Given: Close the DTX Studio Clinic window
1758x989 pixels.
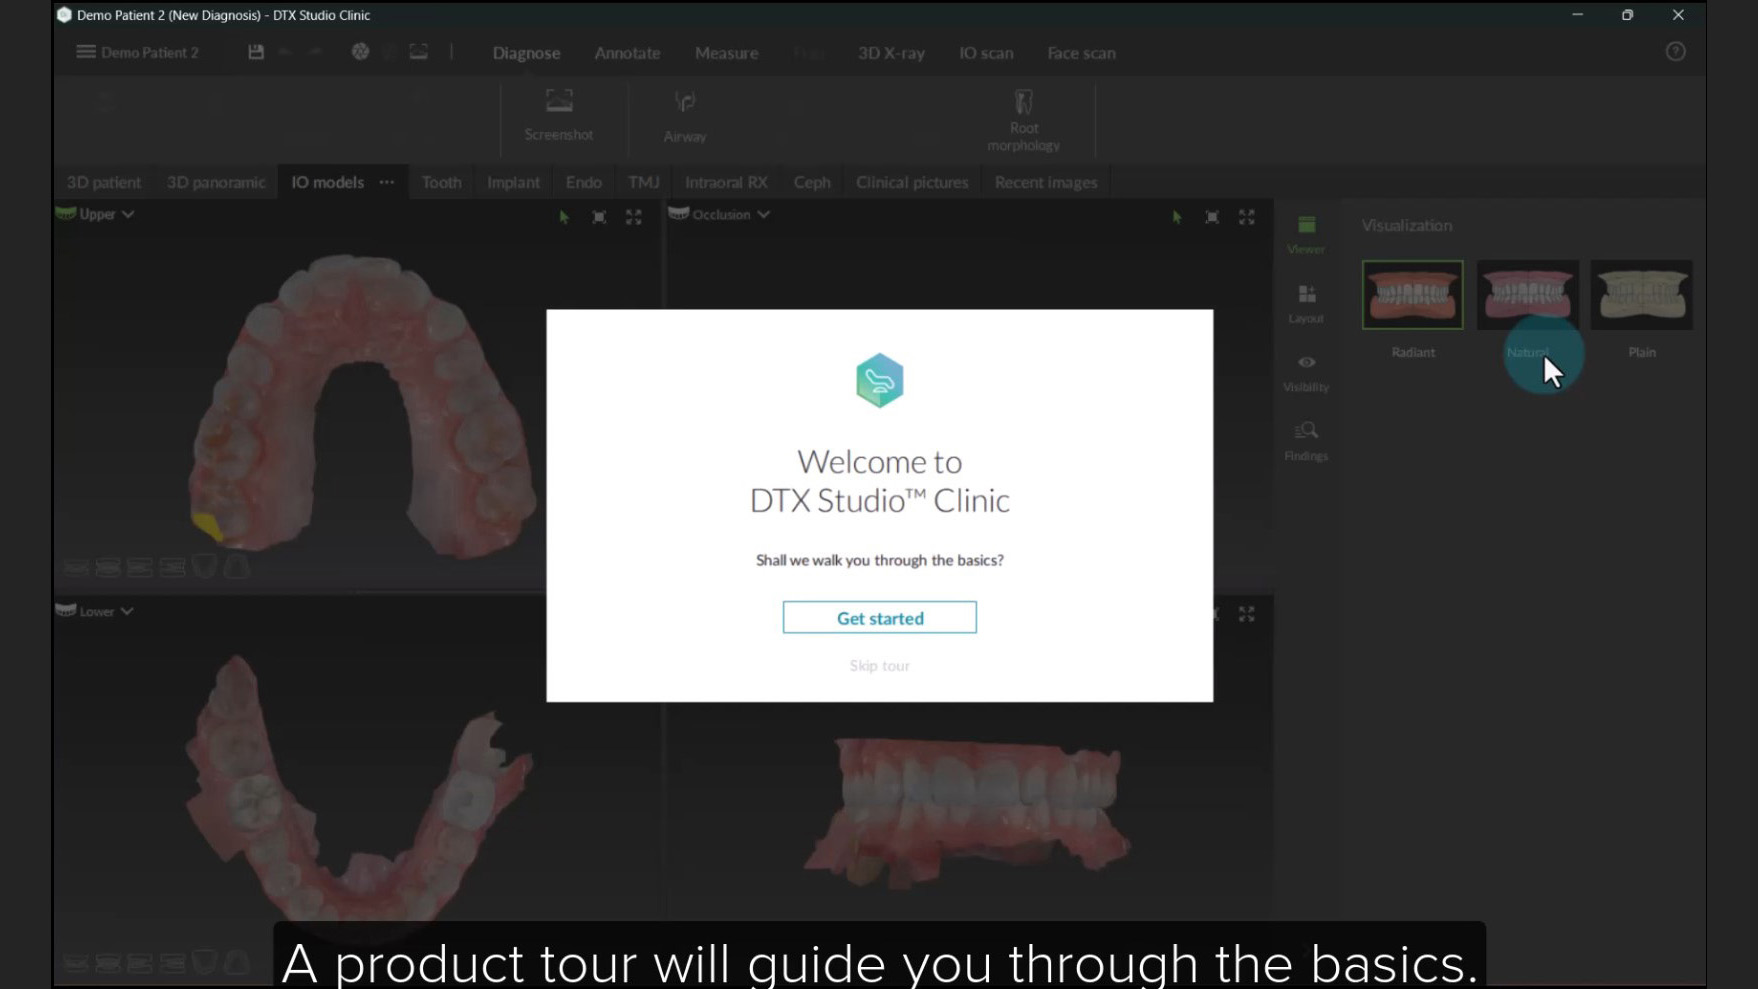Looking at the screenshot, I should click(1678, 15).
